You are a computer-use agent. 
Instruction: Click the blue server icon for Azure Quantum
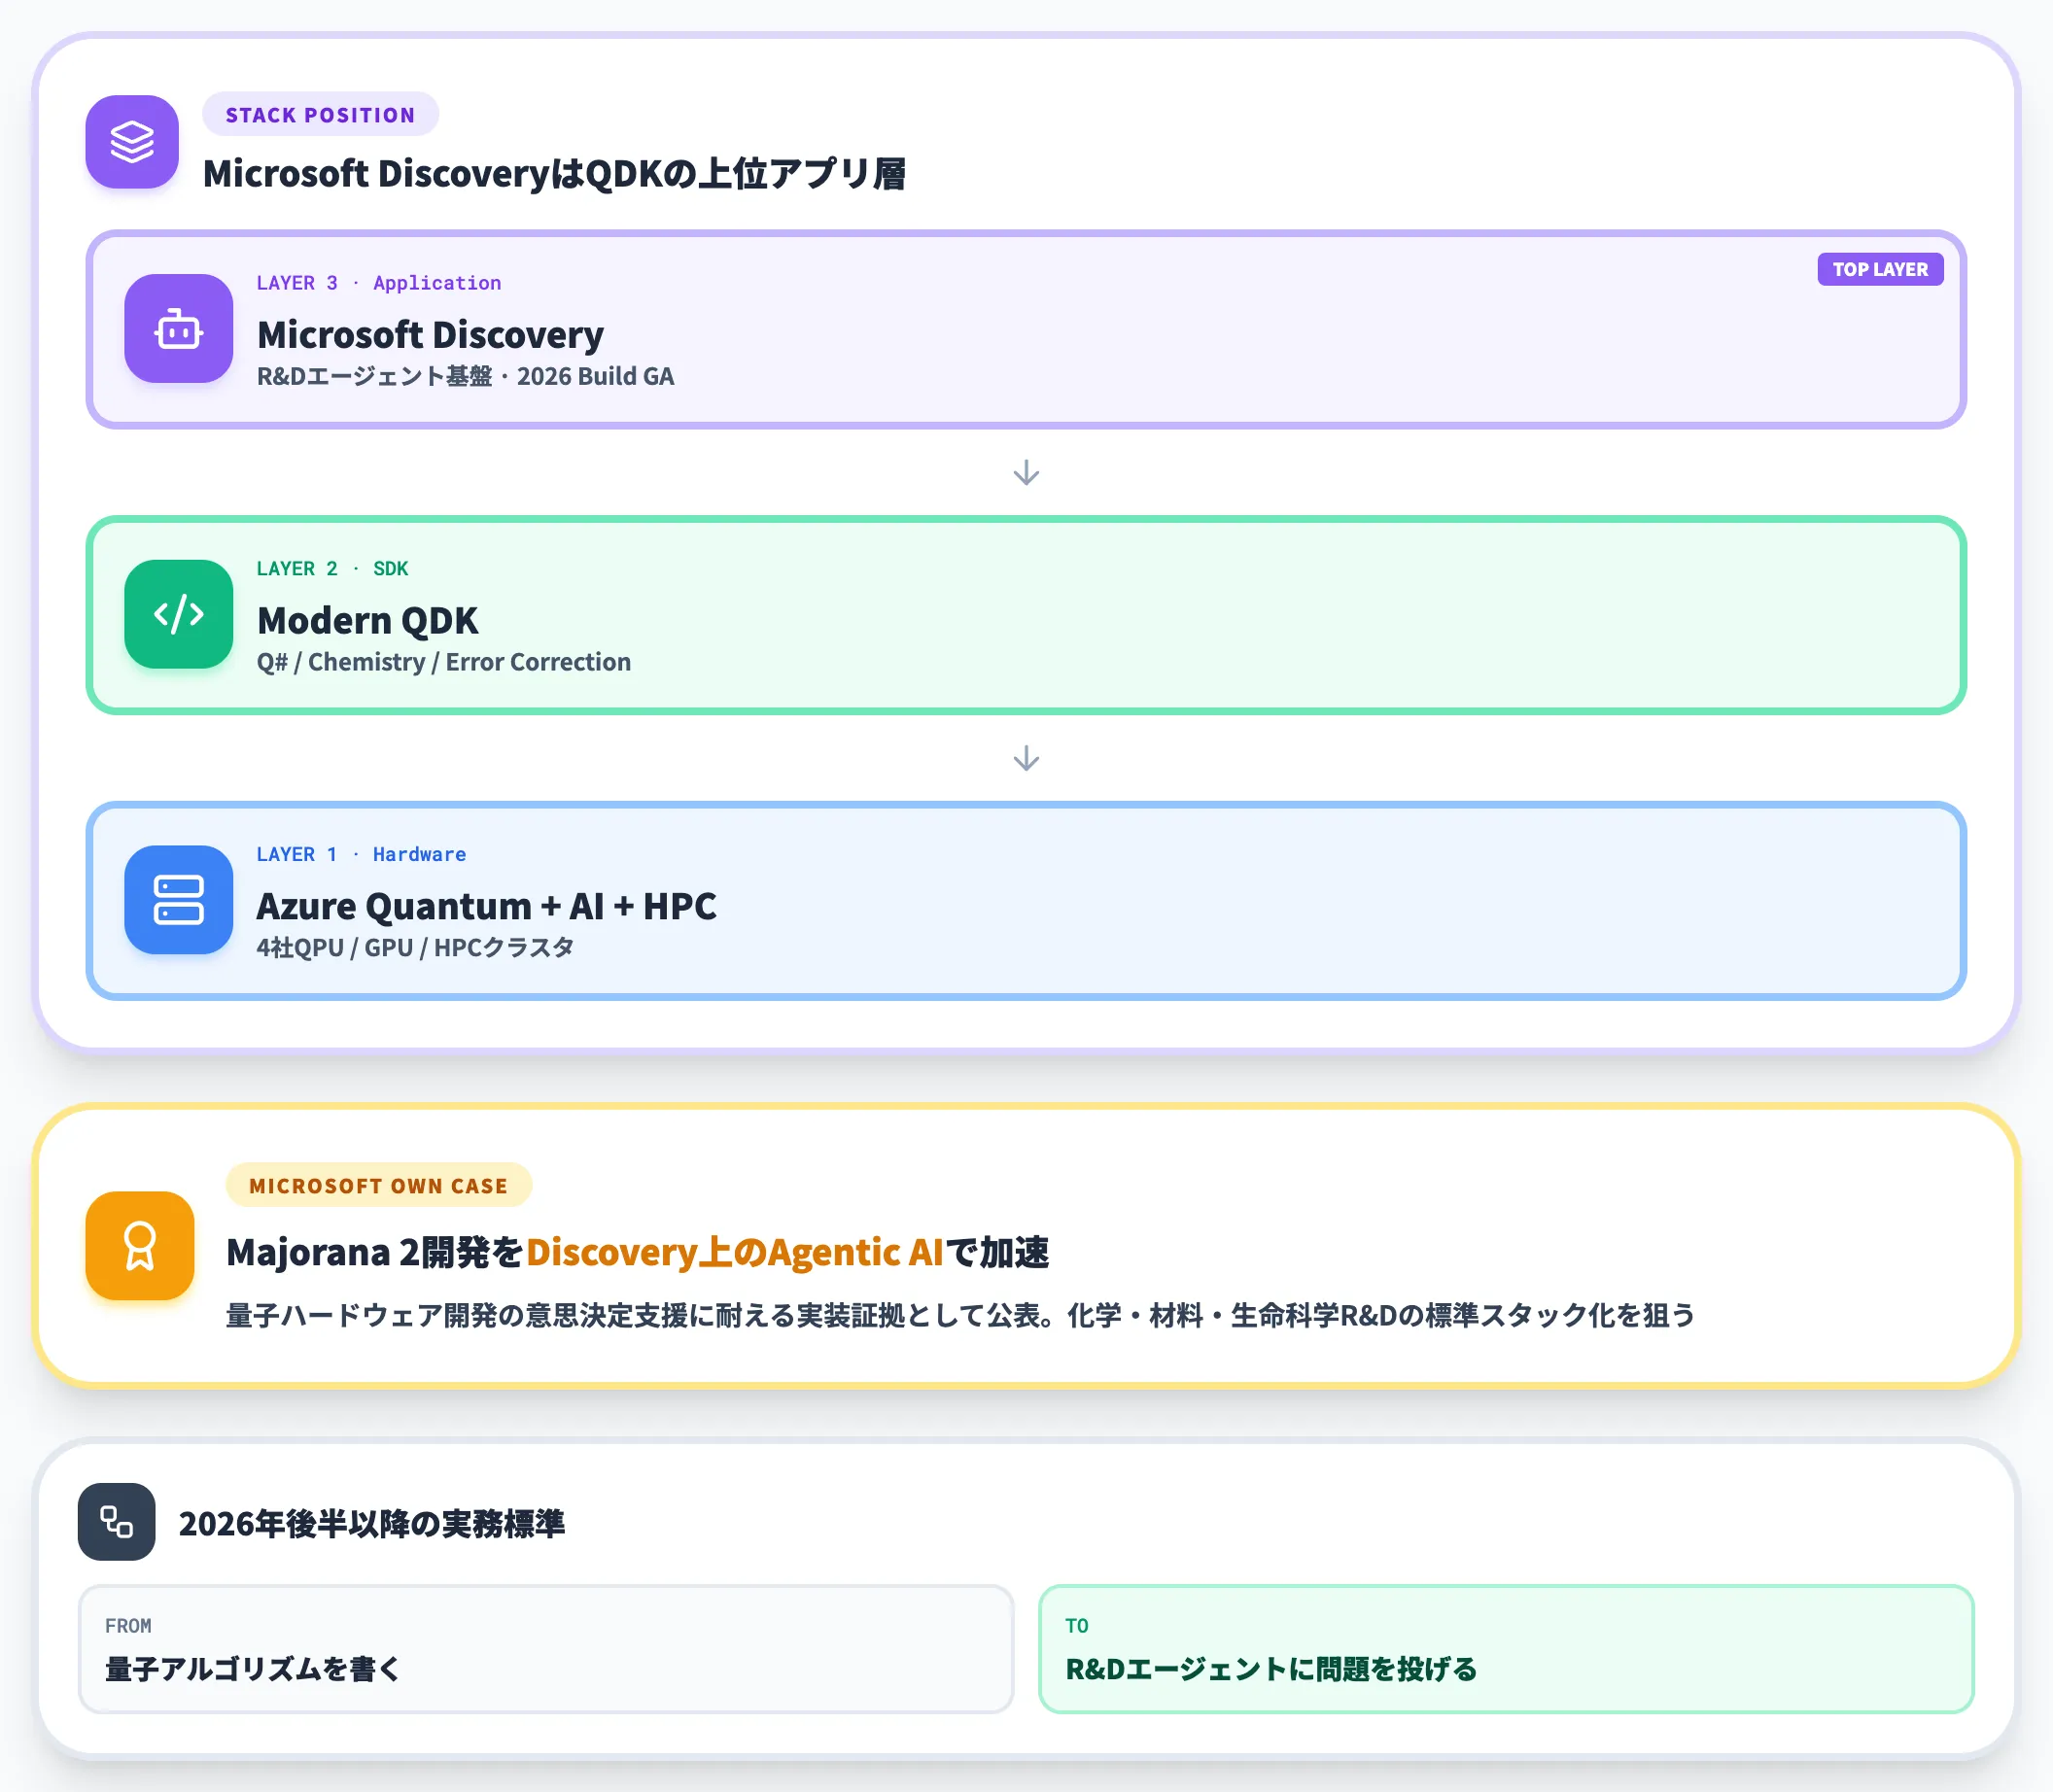[179, 900]
